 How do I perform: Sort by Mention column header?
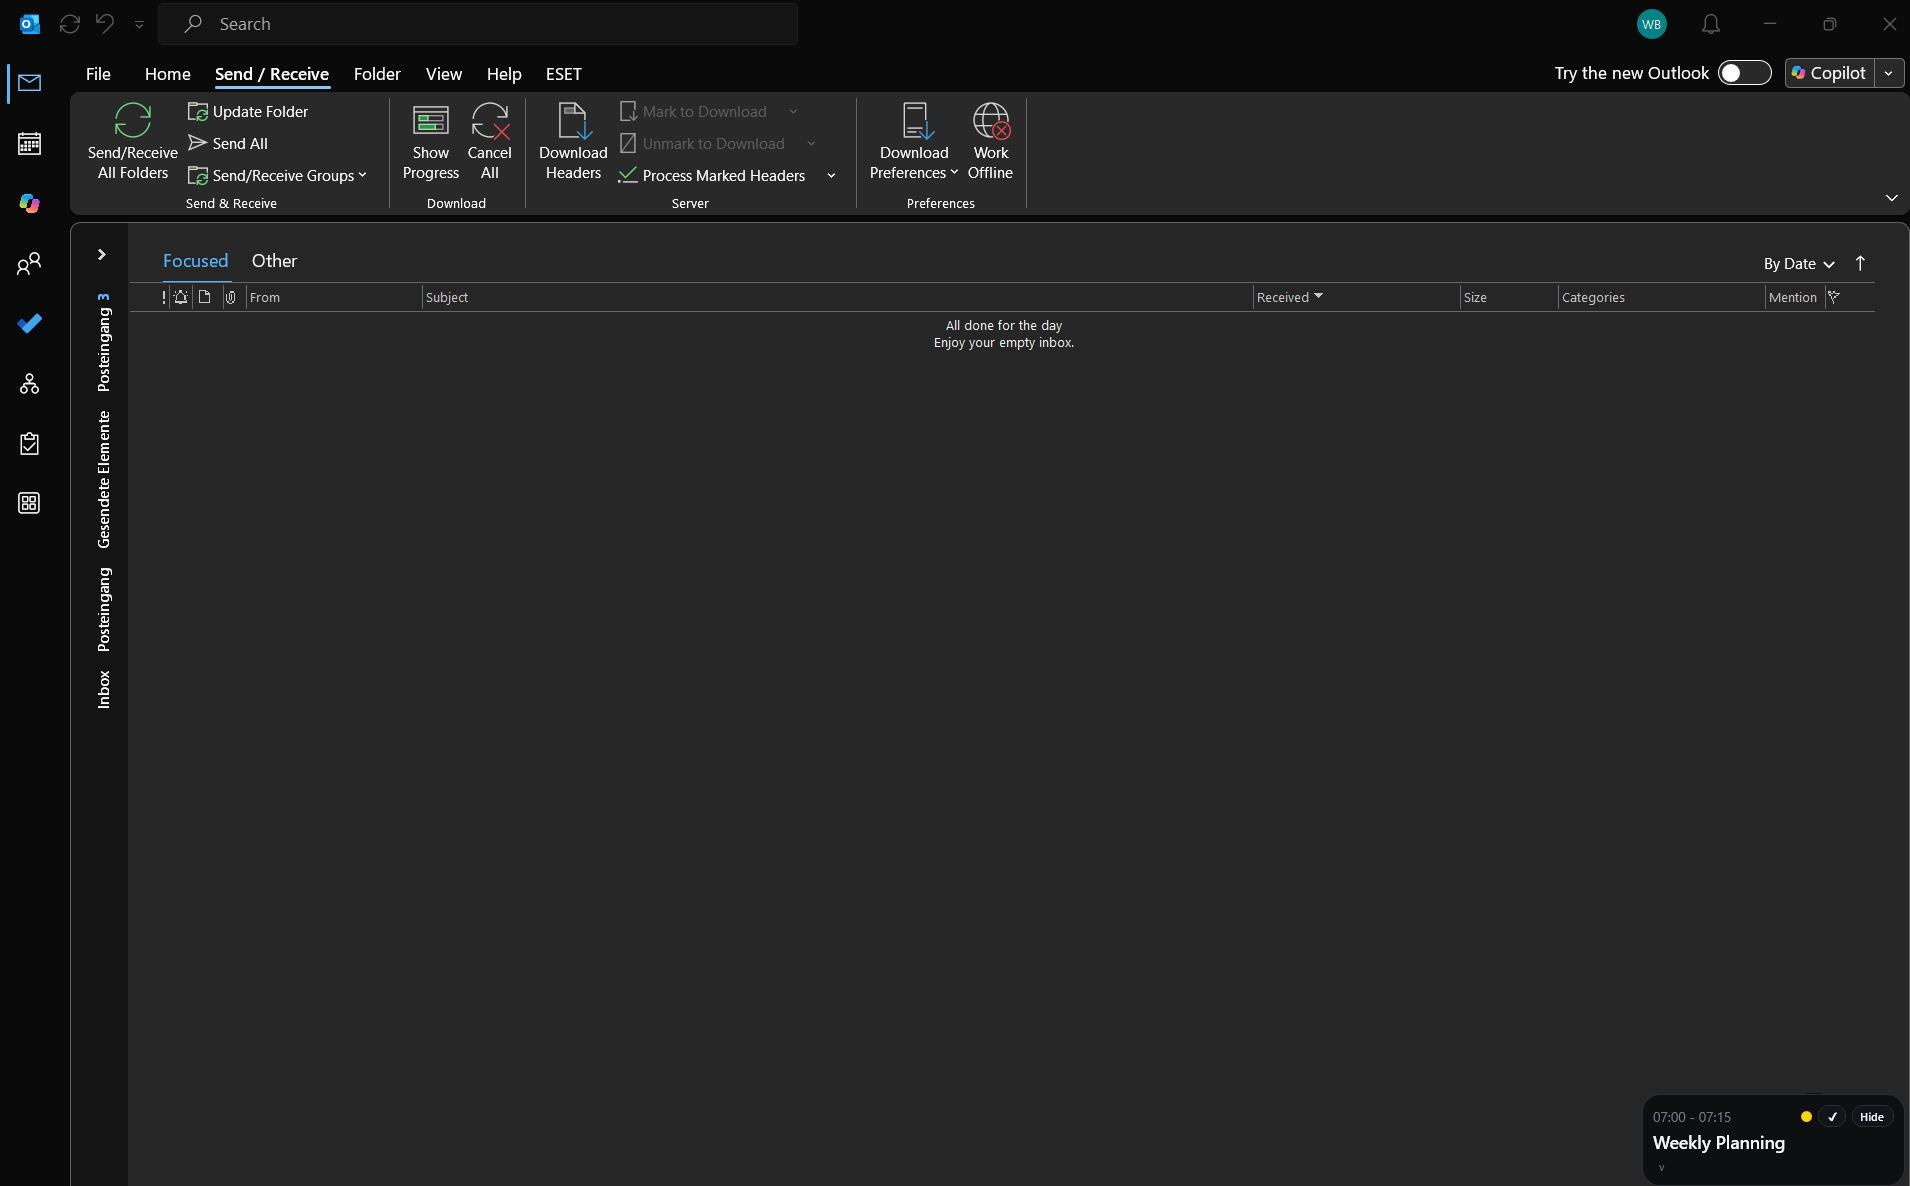point(1794,297)
